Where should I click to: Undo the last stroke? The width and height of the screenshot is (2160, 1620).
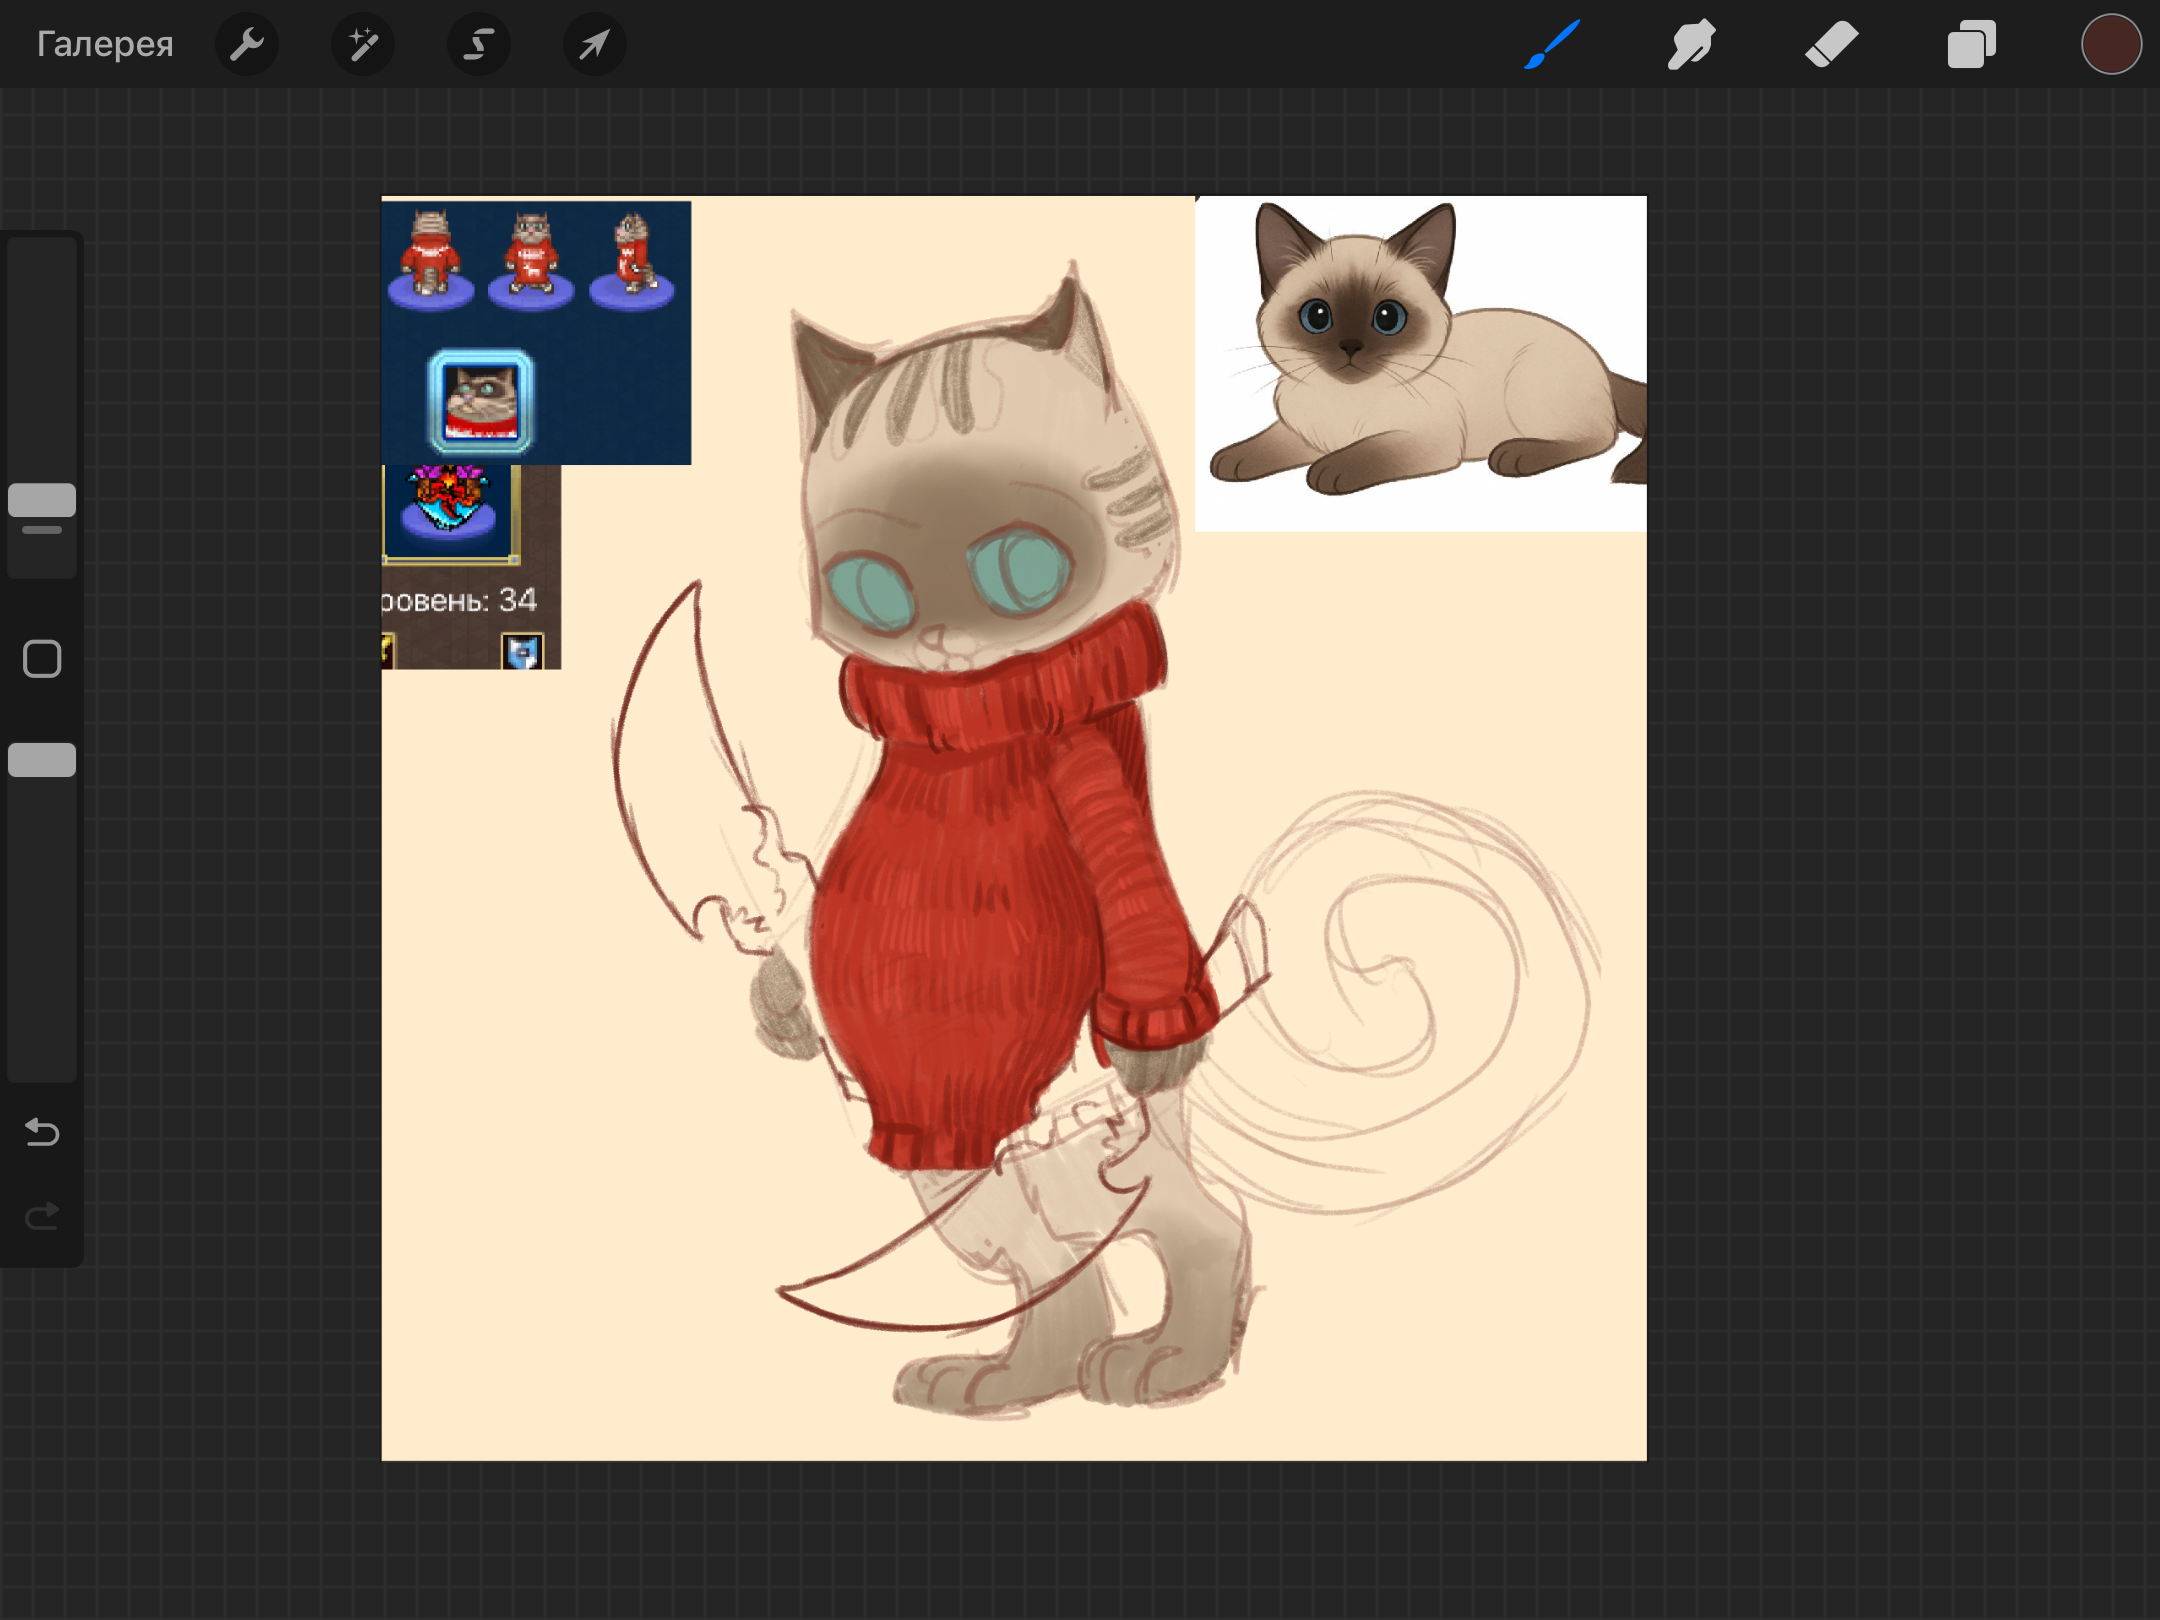pyautogui.click(x=42, y=1132)
